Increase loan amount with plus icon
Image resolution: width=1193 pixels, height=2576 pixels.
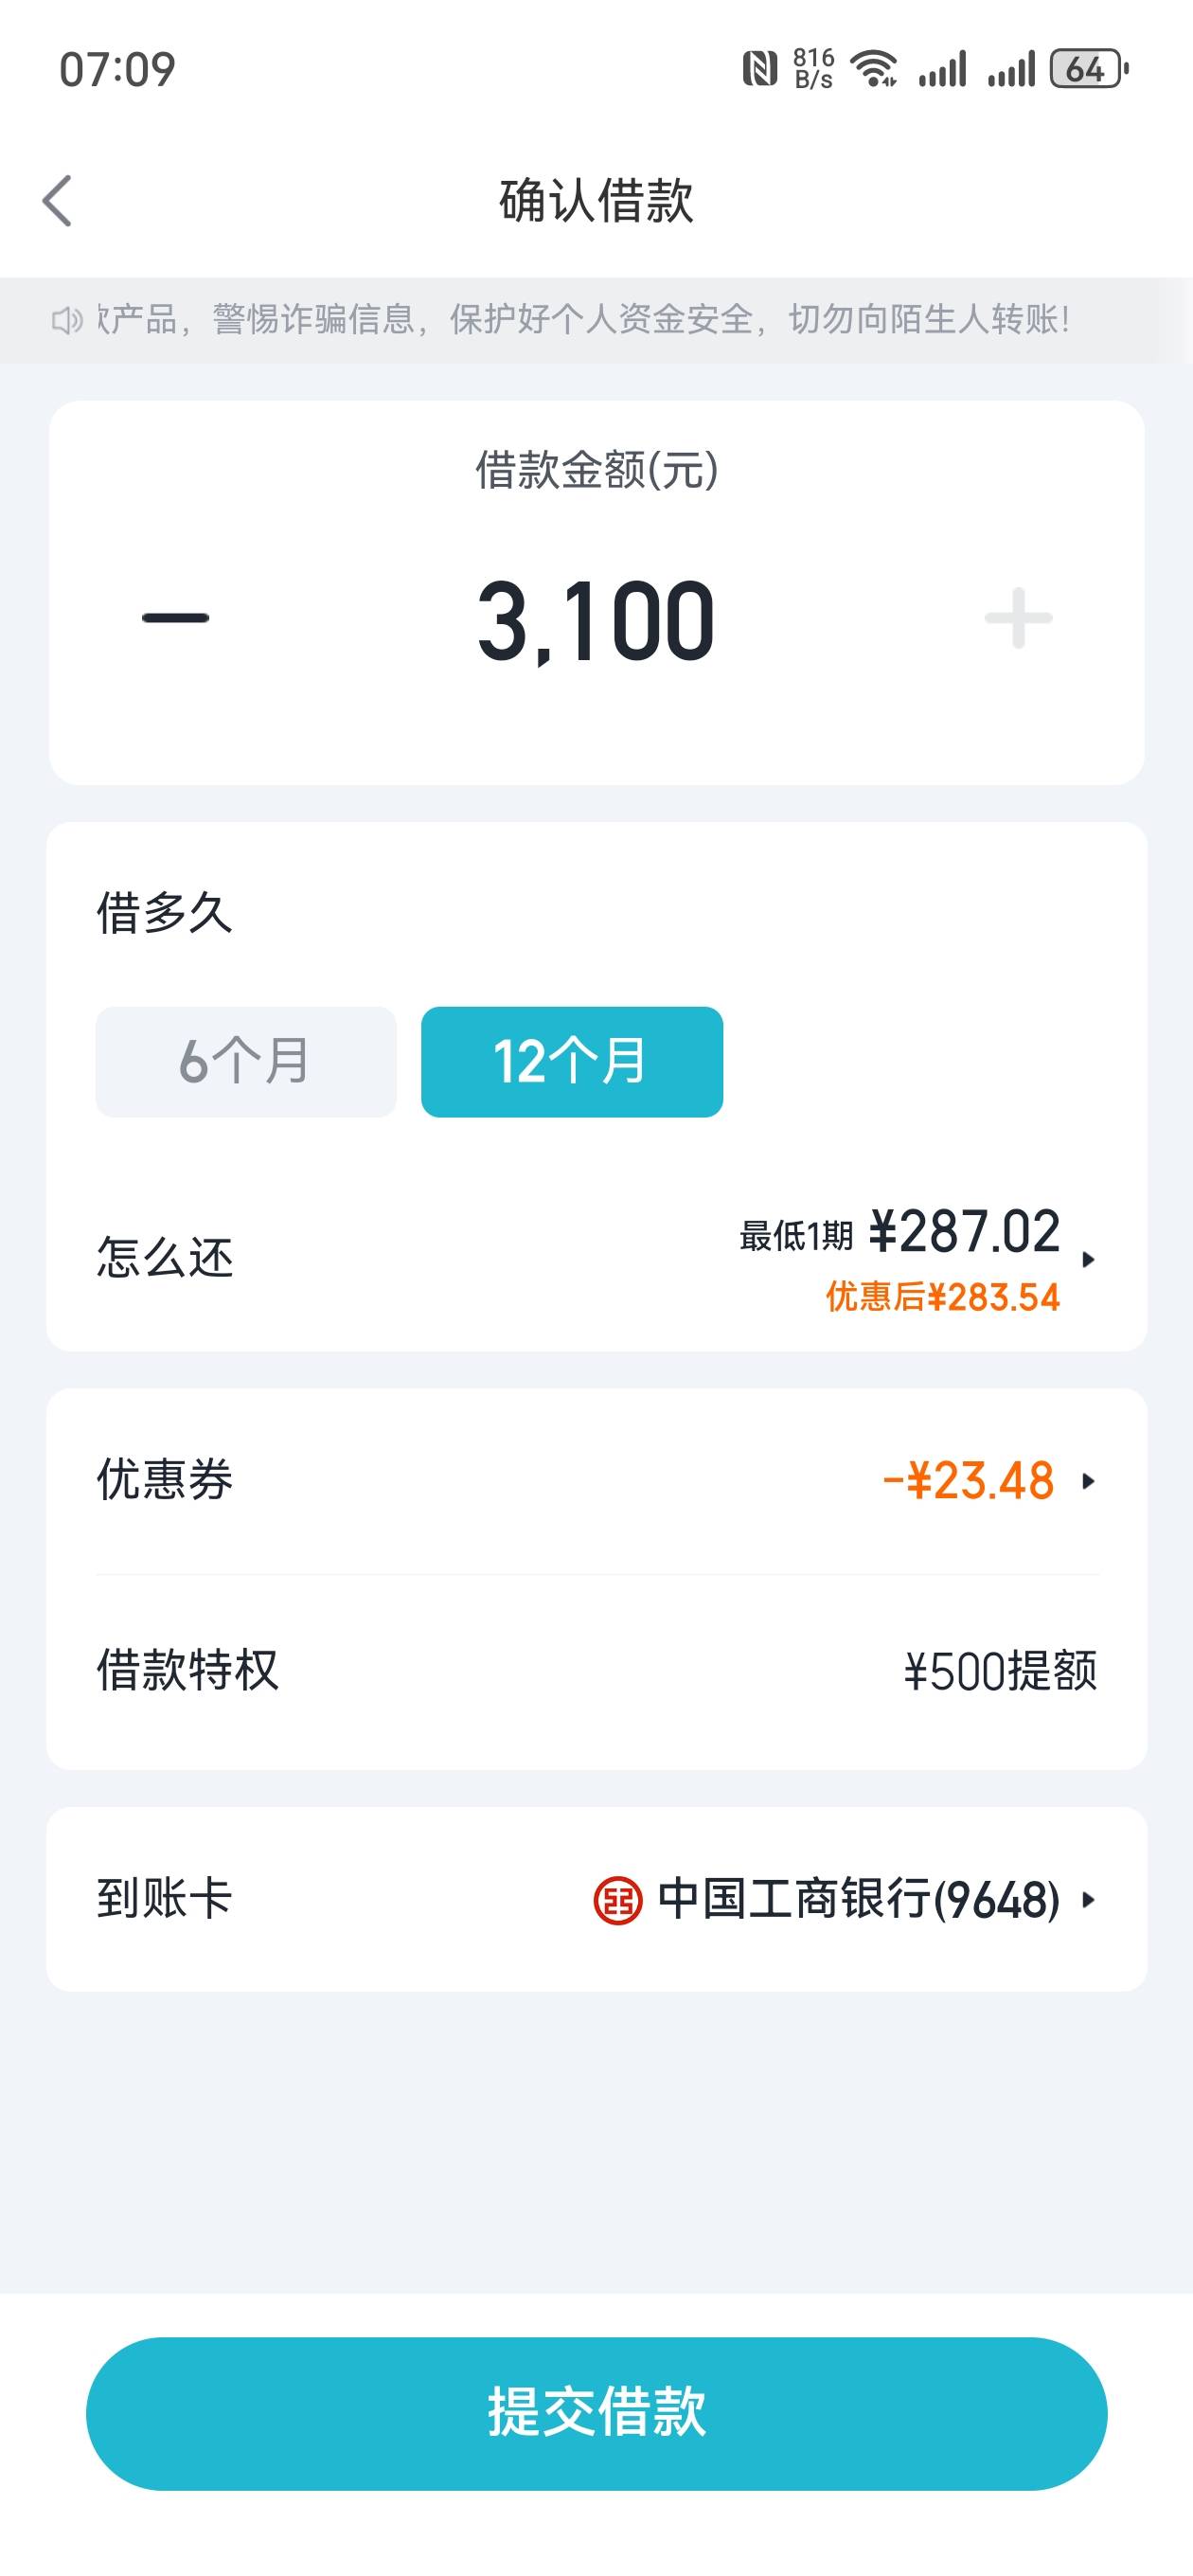pyautogui.click(x=1018, y=618)
